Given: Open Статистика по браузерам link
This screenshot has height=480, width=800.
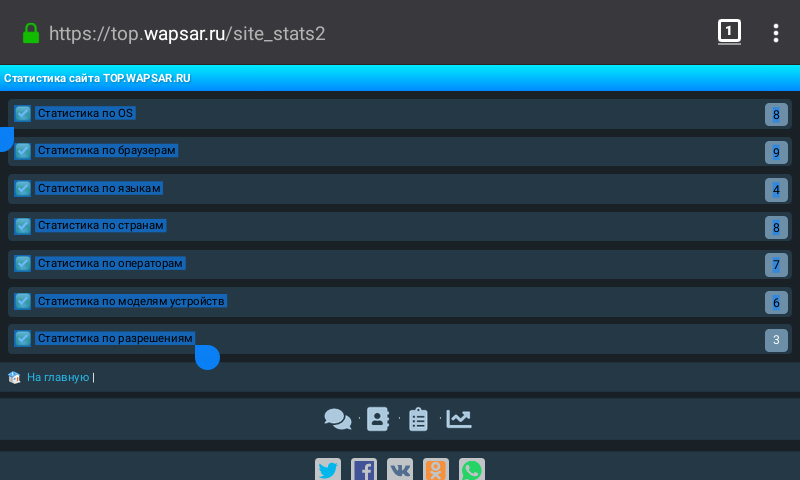Looking at the screenshot, I should click(x=107, y=151).
